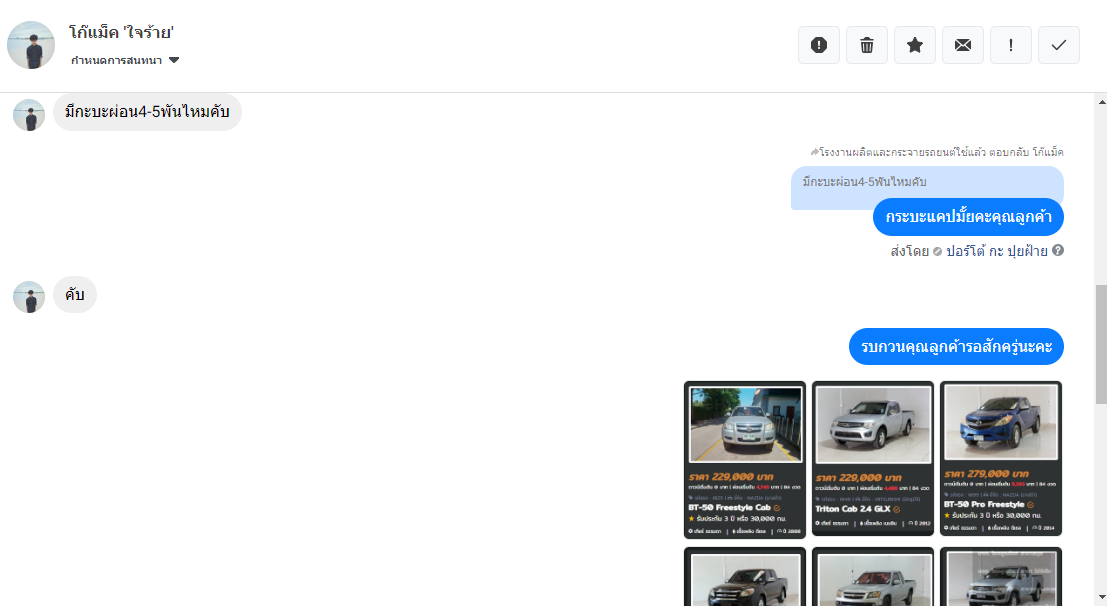Click help icon beside ส่งโดย sender name
1107x611 pixels.
click(1058, 250)
